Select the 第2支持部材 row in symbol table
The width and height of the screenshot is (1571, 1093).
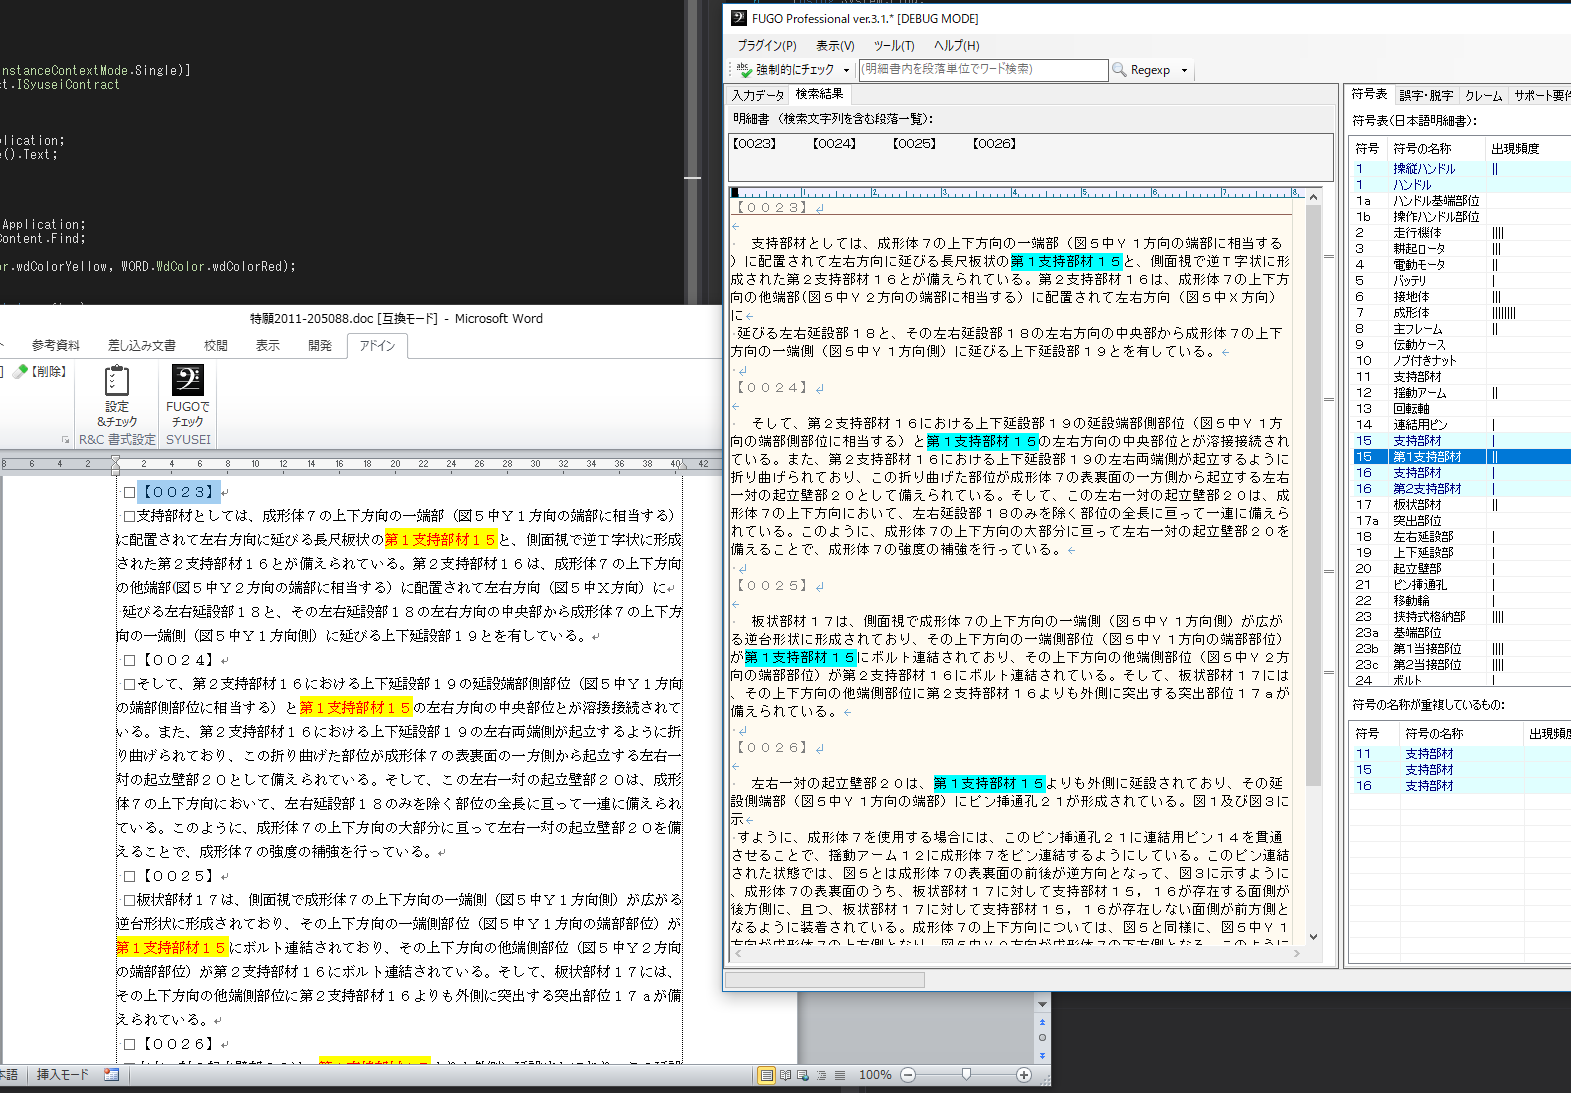[1427, 489]
